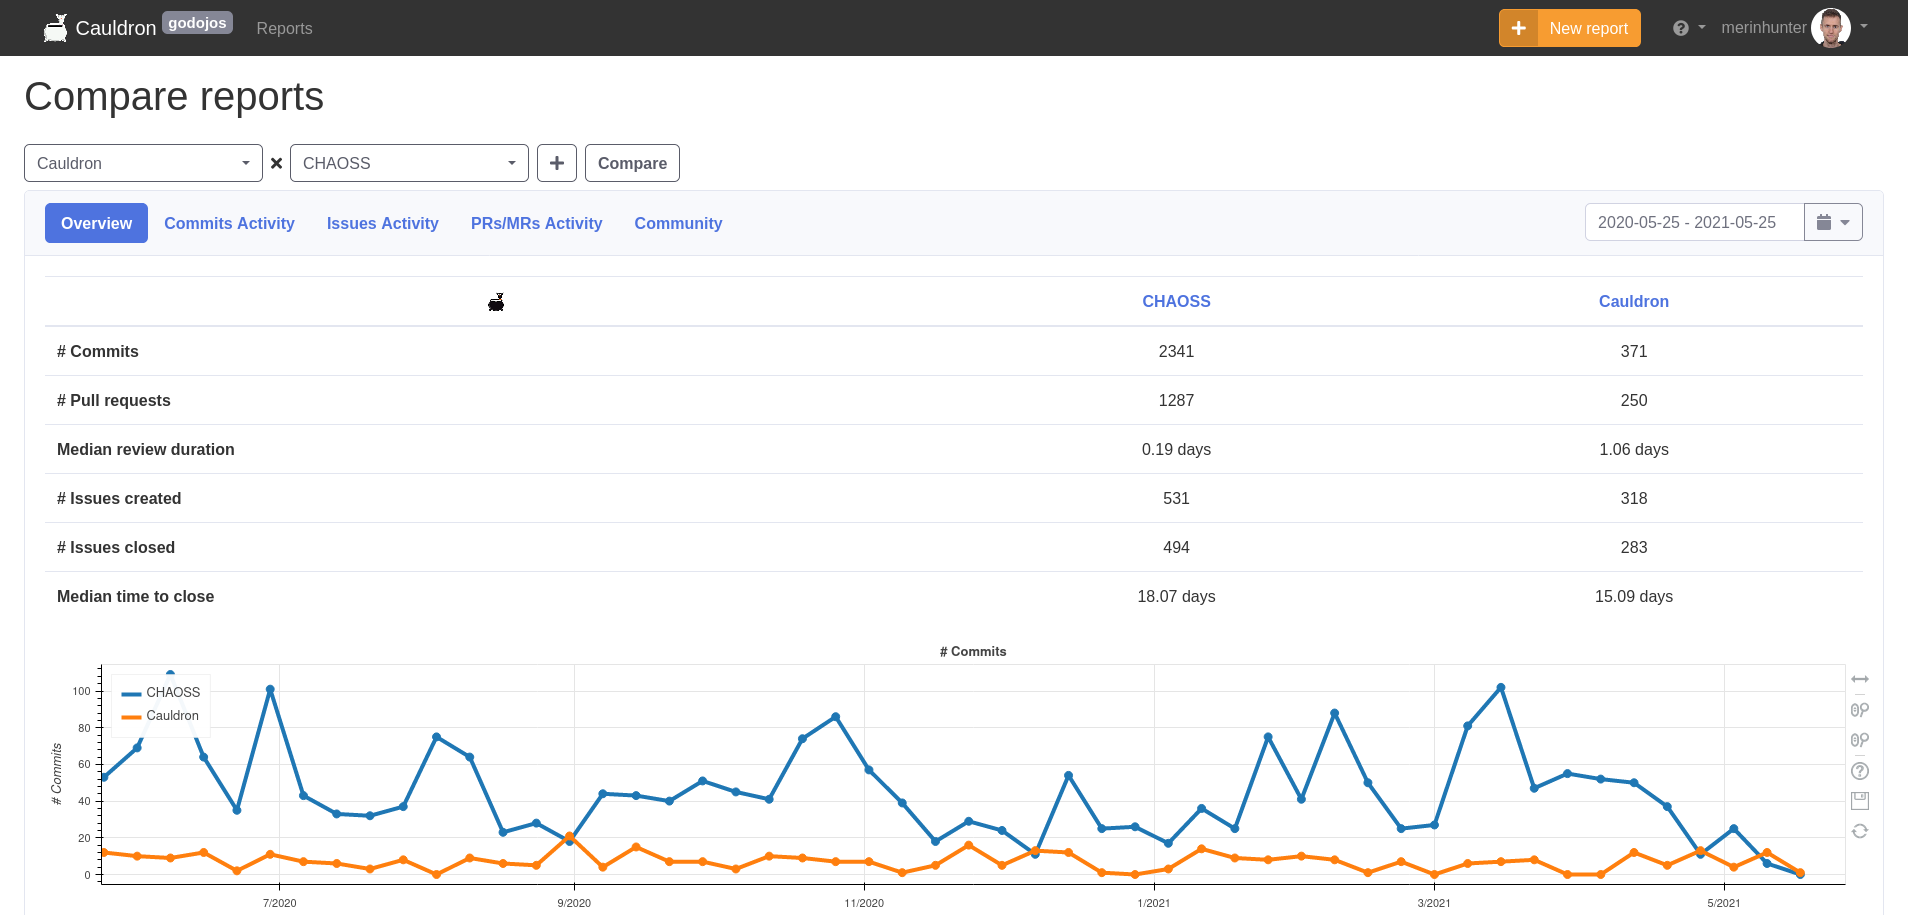Click the '0.19 days' review duration value
The image size is (1908, 915).
1176,449
